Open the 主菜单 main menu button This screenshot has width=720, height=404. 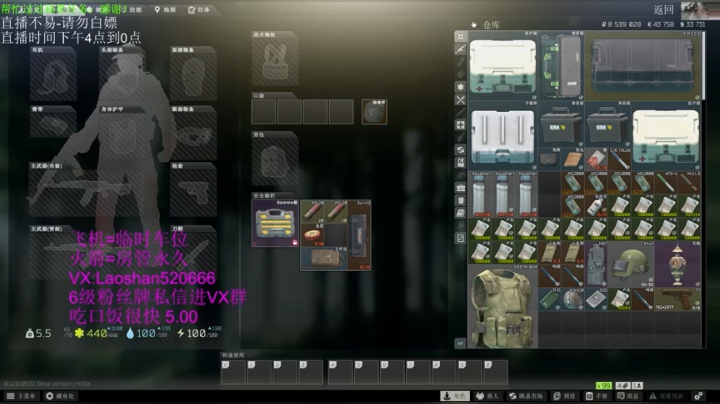[21, 396]
